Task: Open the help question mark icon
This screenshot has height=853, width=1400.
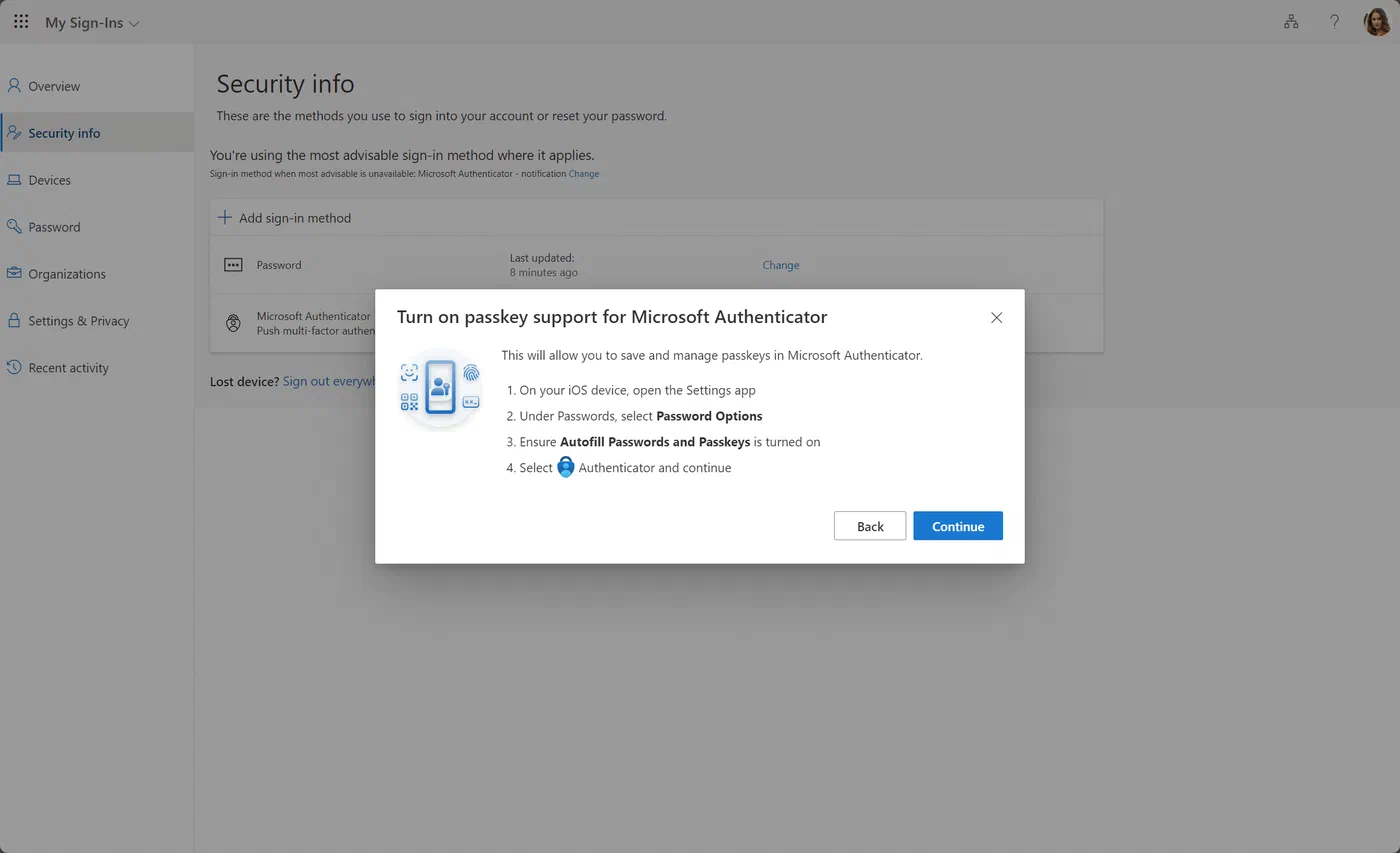Action: click(1334, 21)
